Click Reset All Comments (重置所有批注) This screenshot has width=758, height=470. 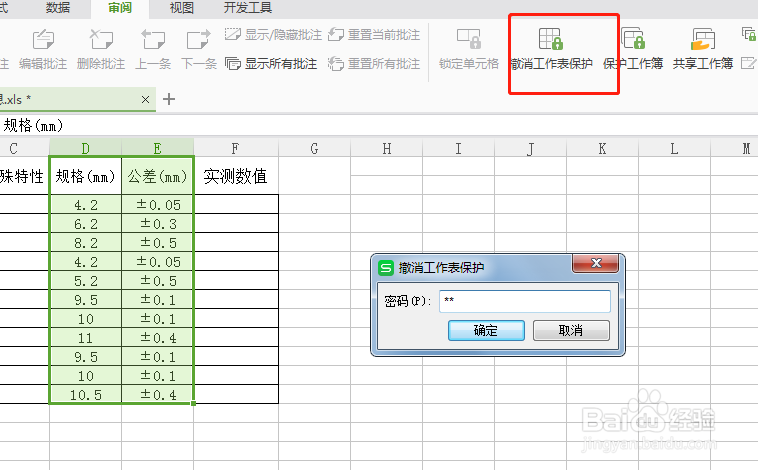click(374, 64)
